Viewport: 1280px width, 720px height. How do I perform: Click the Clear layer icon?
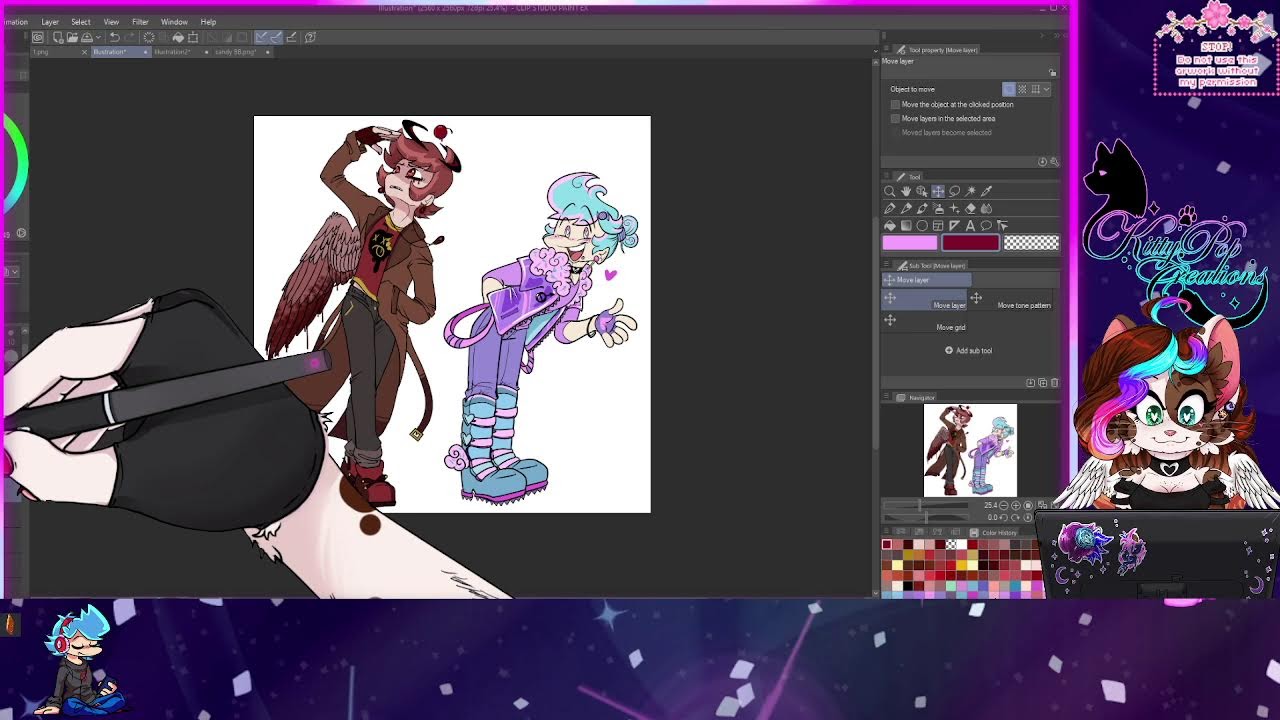click(x=149, y=37)
